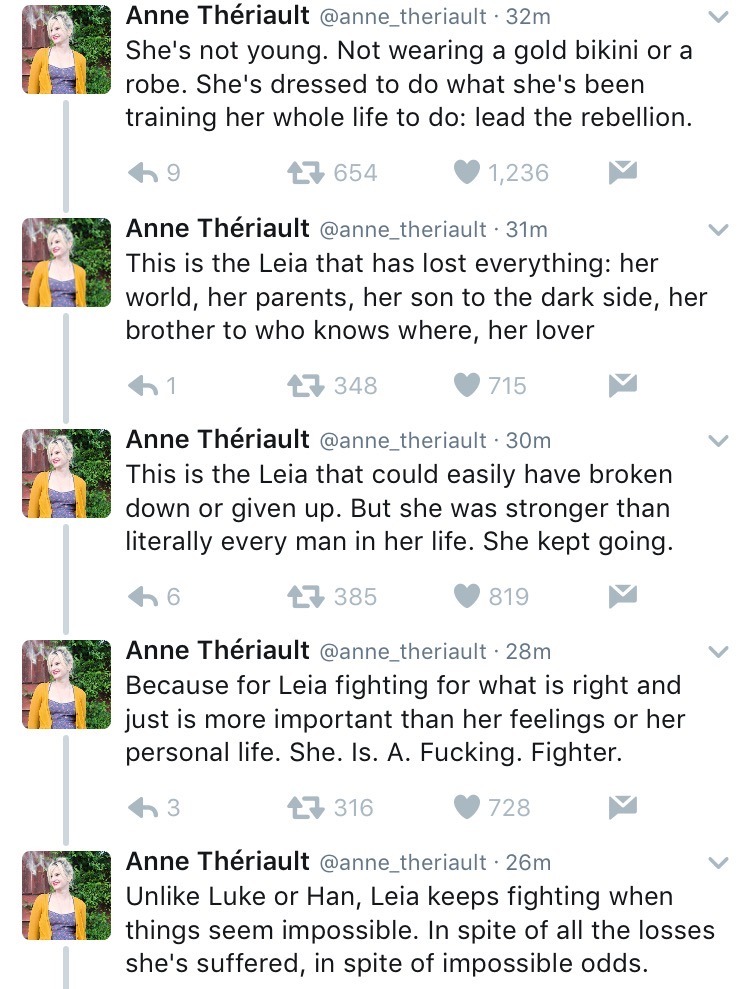
Task: Open the profile photo on the 26m tweet
Action: (x=66, y=895)
